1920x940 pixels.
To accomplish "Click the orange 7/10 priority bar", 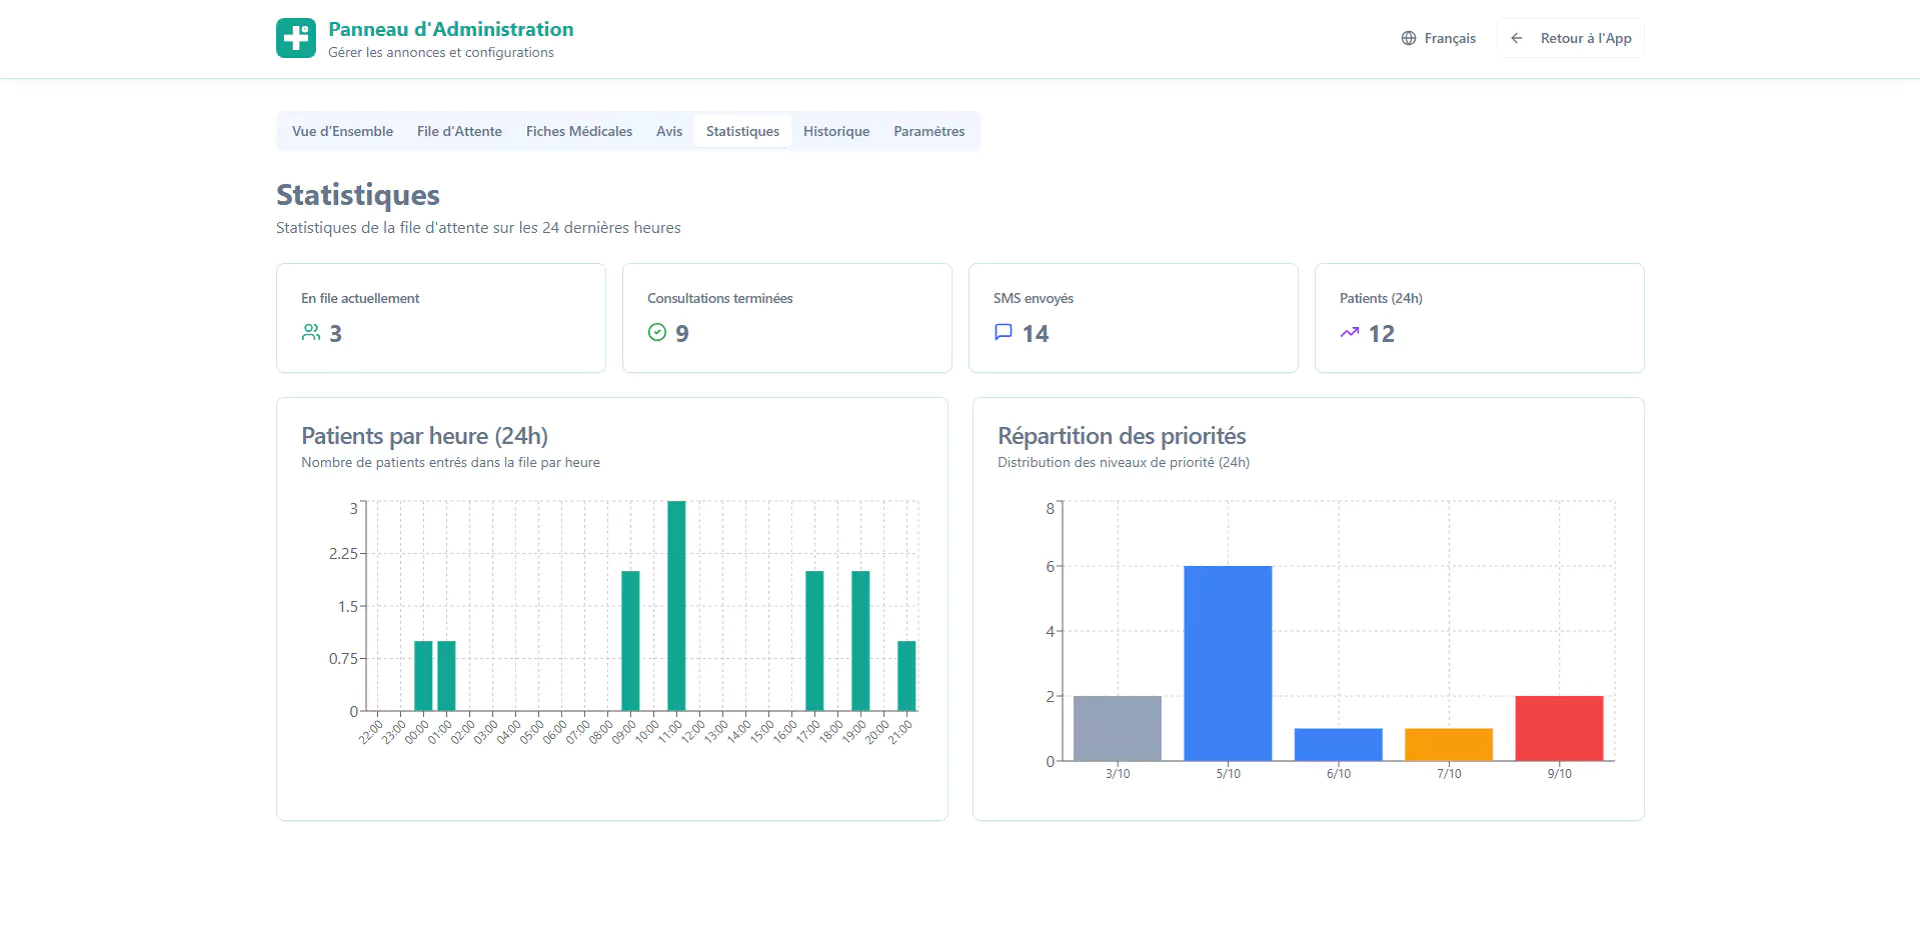I will [1448, 744].
